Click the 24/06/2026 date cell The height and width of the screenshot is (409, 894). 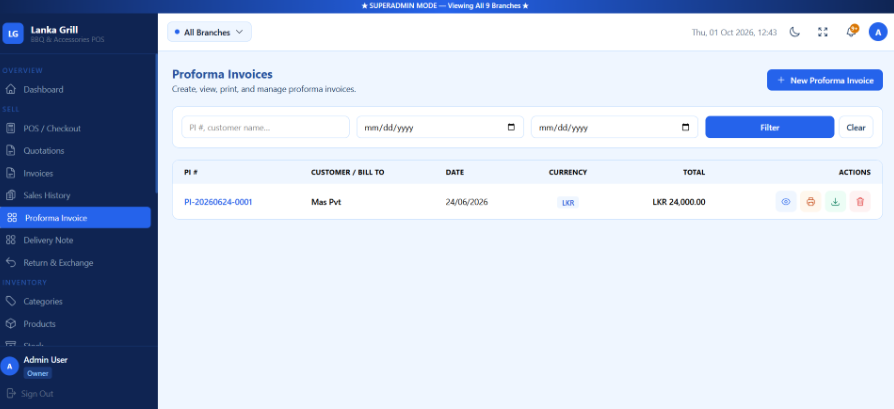(x=466, y=202)
